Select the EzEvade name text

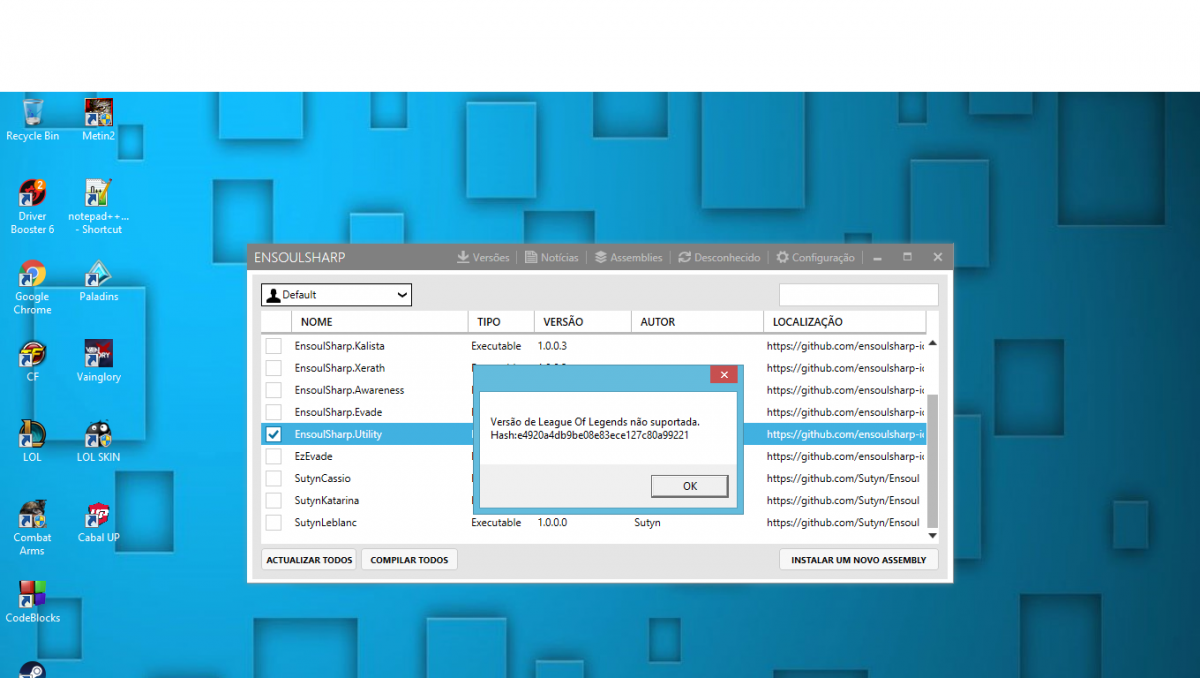313,456
